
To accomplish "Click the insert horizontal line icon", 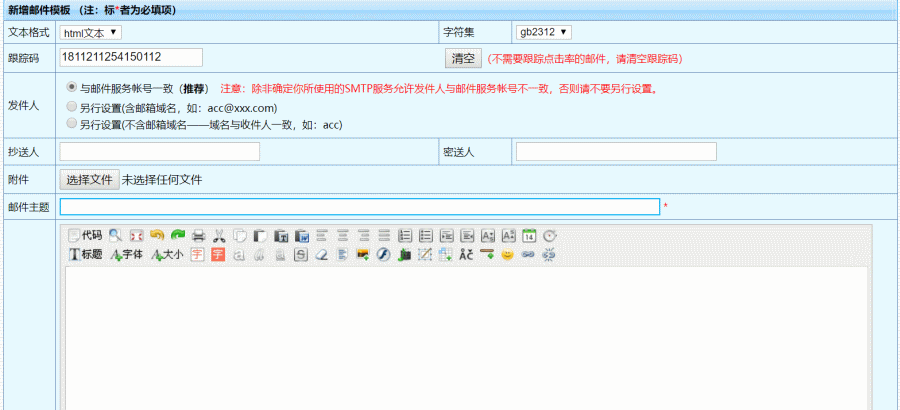I will pyautogui.click(x=487, y=254).
